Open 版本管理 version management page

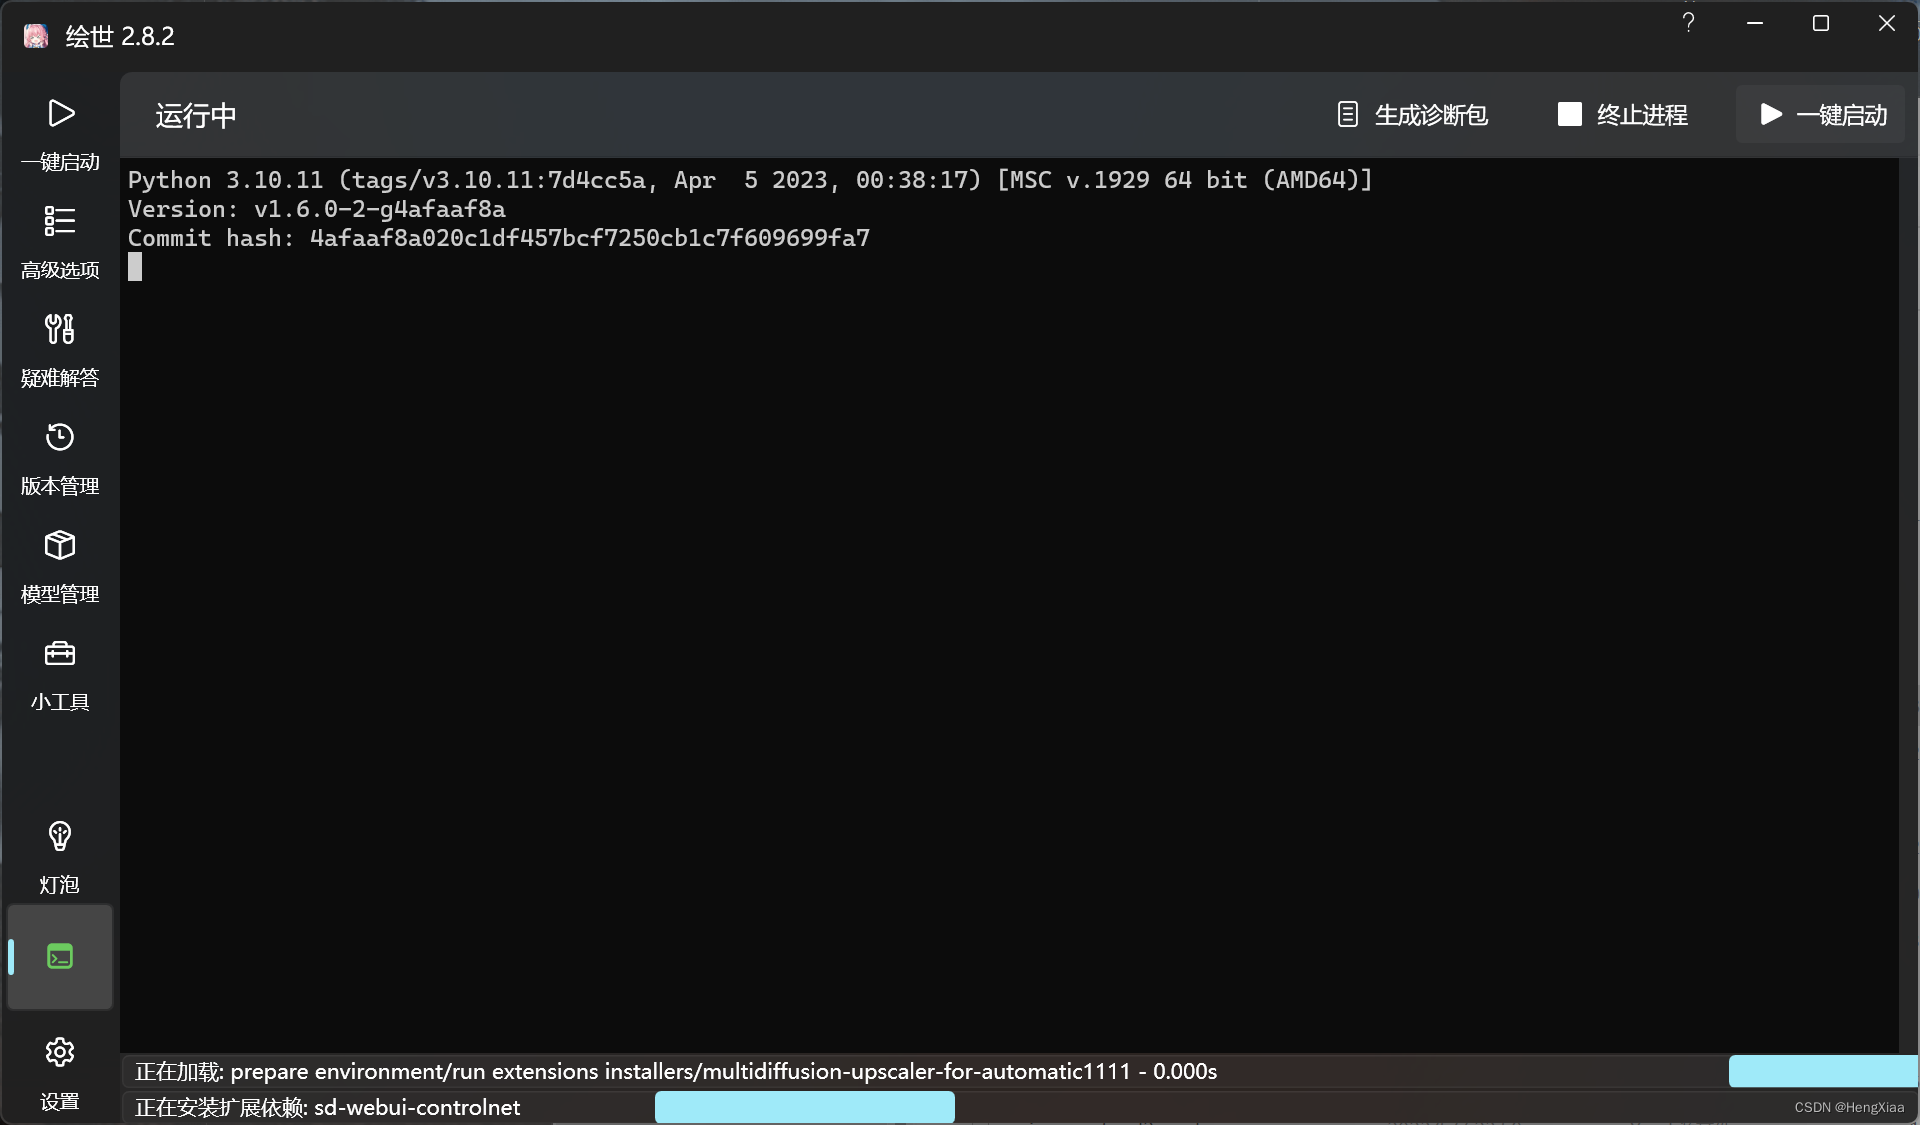(x=60, y=458)
